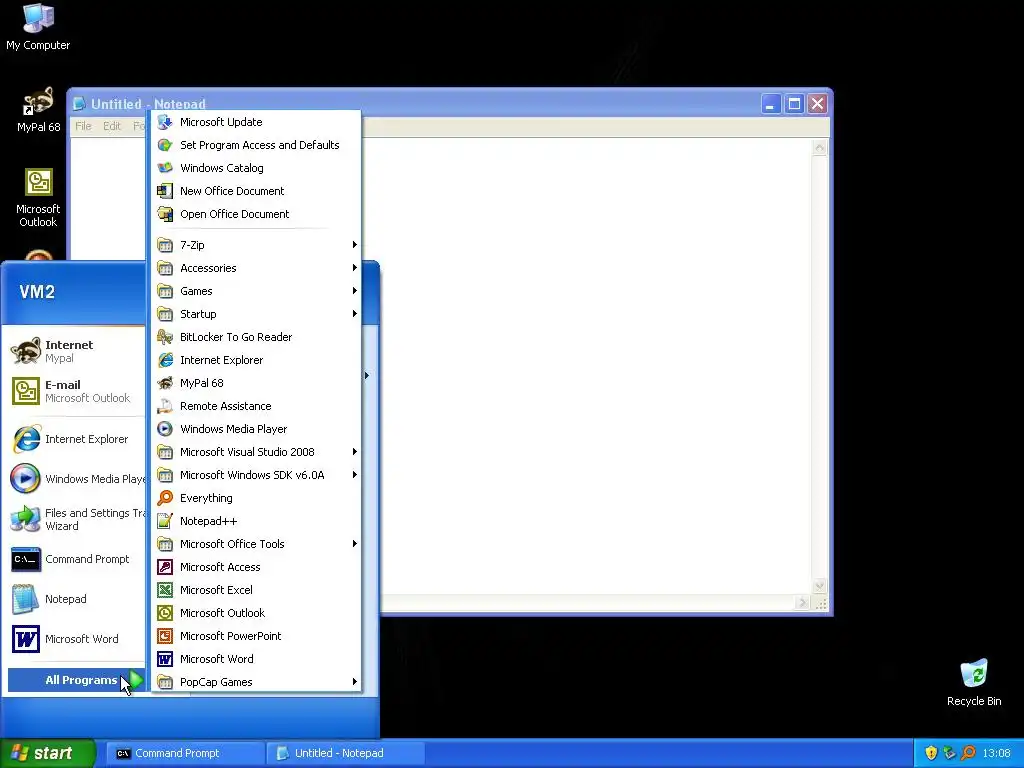1024x768 pixels.
Task: Open Microsoft Excel
Action: (256, 590)
